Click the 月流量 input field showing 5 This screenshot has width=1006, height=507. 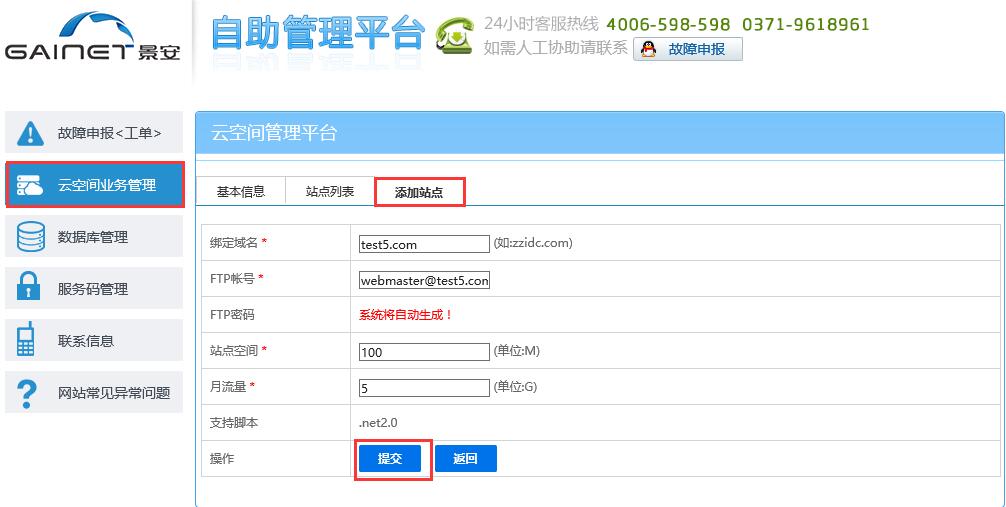click(424, 388)
